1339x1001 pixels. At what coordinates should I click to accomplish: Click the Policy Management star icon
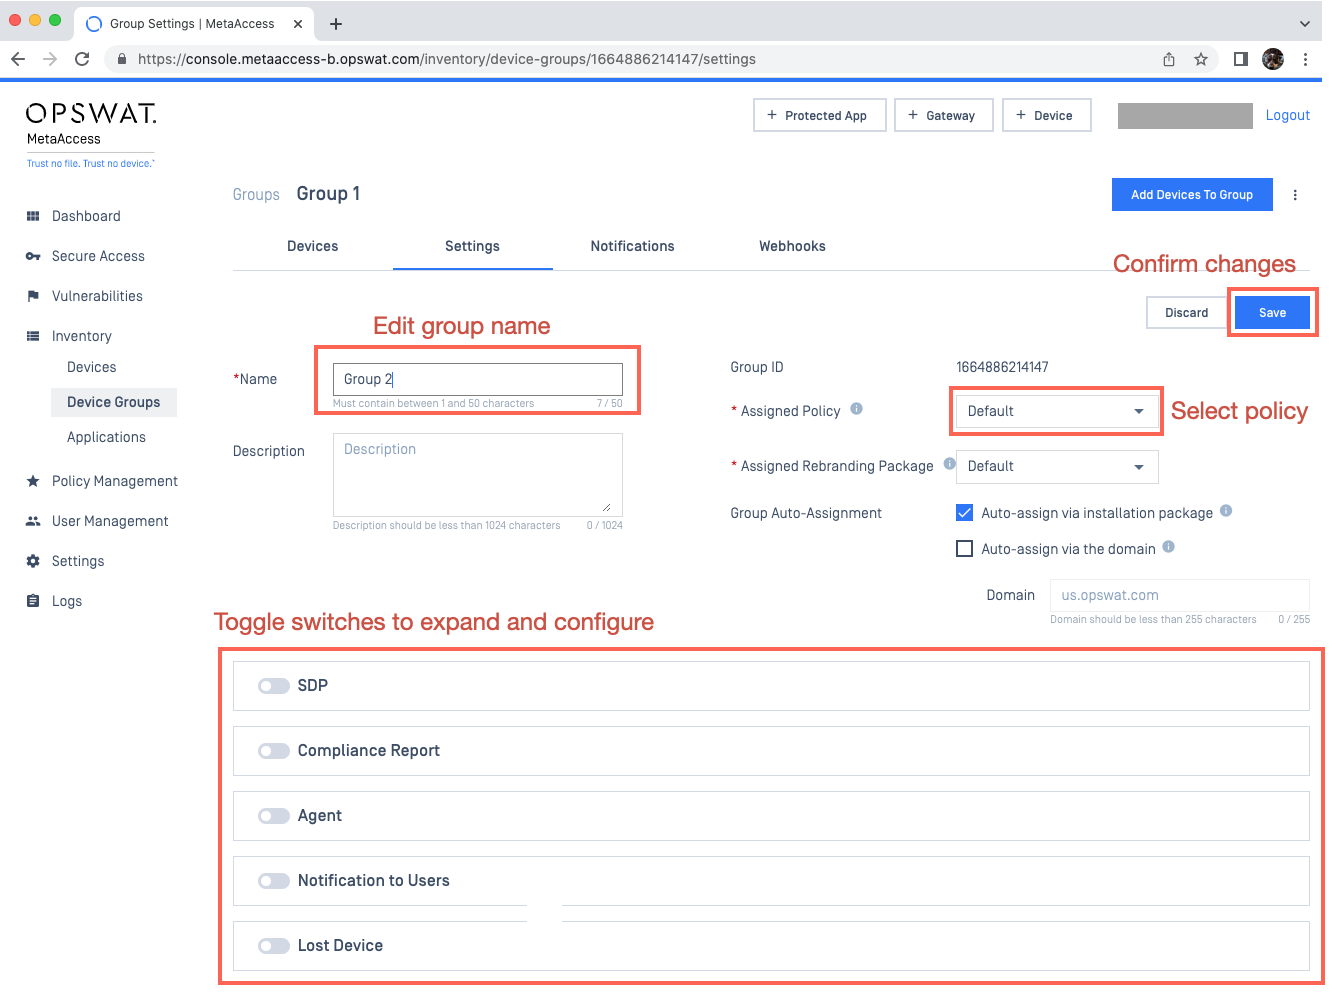[x=33, y=481]
